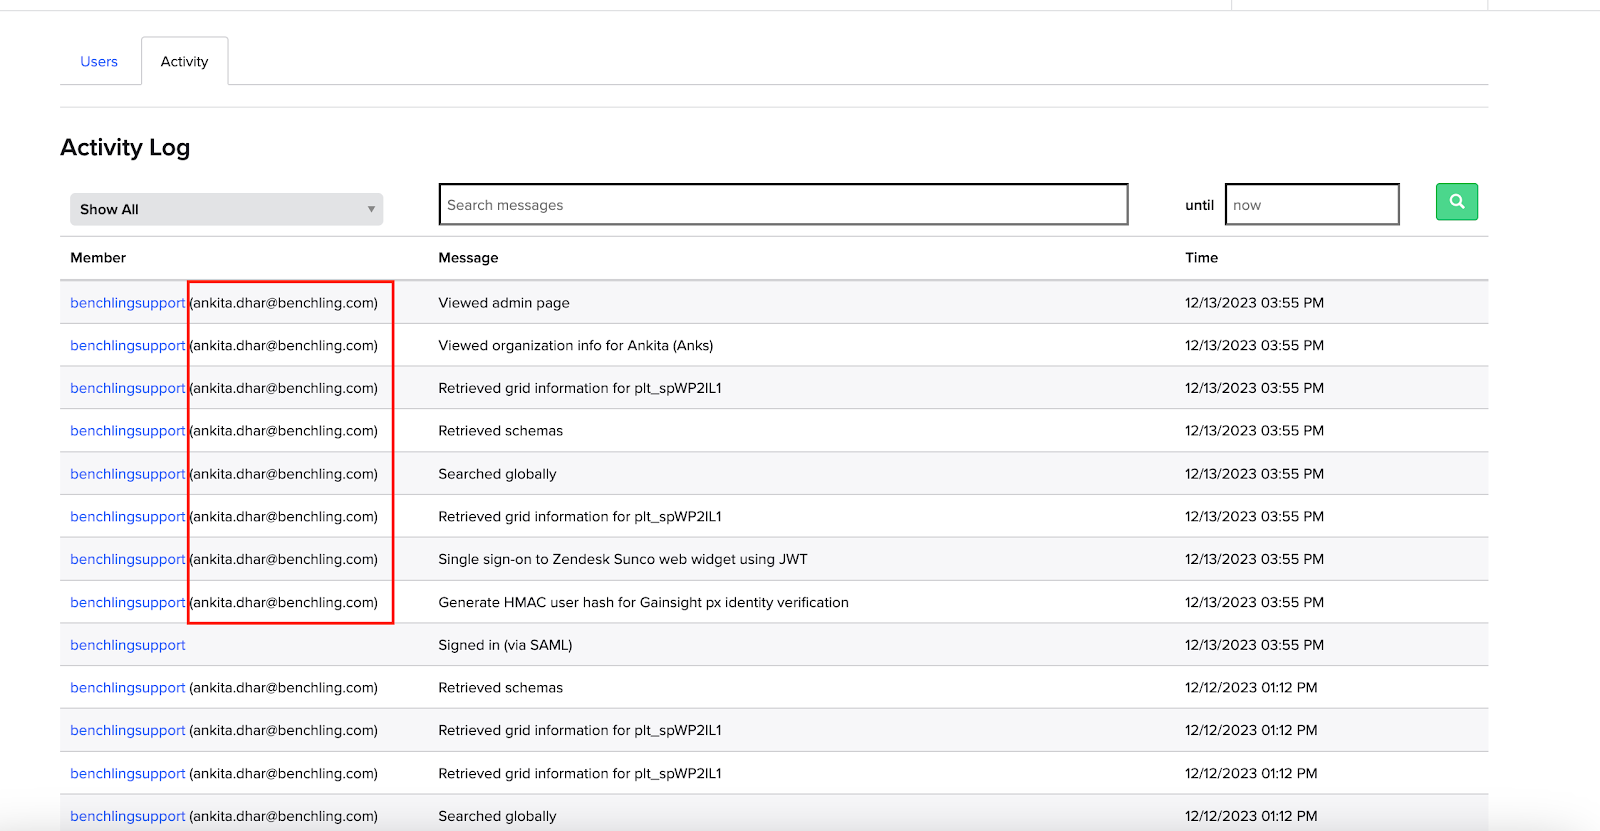Click the timestamp of the Signed in (via SAML) row
The image size is (1600, 831).
click(1254, 645)
